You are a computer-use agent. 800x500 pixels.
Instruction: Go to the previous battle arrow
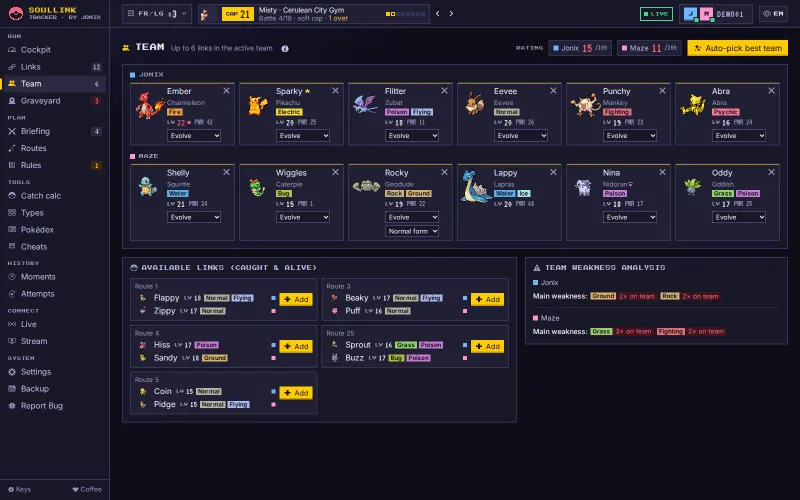[438, 14]
